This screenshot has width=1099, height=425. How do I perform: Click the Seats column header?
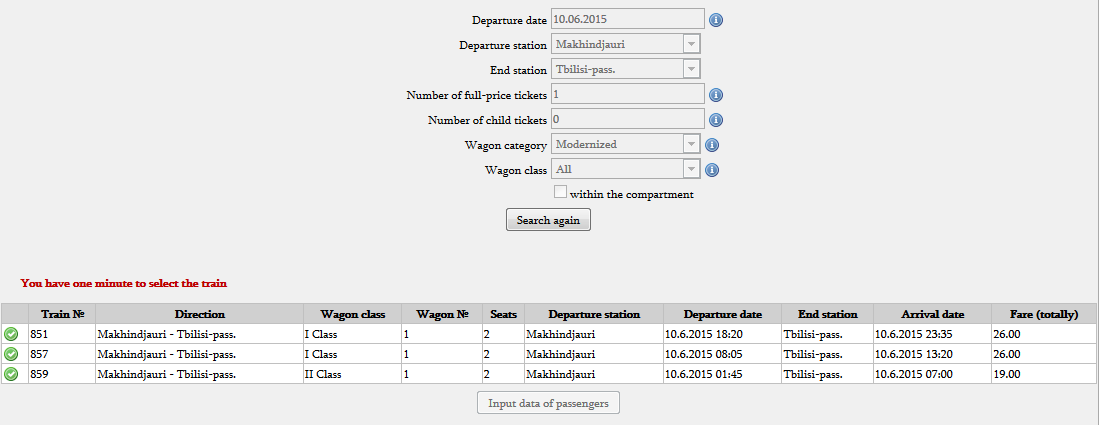point(503,314)
